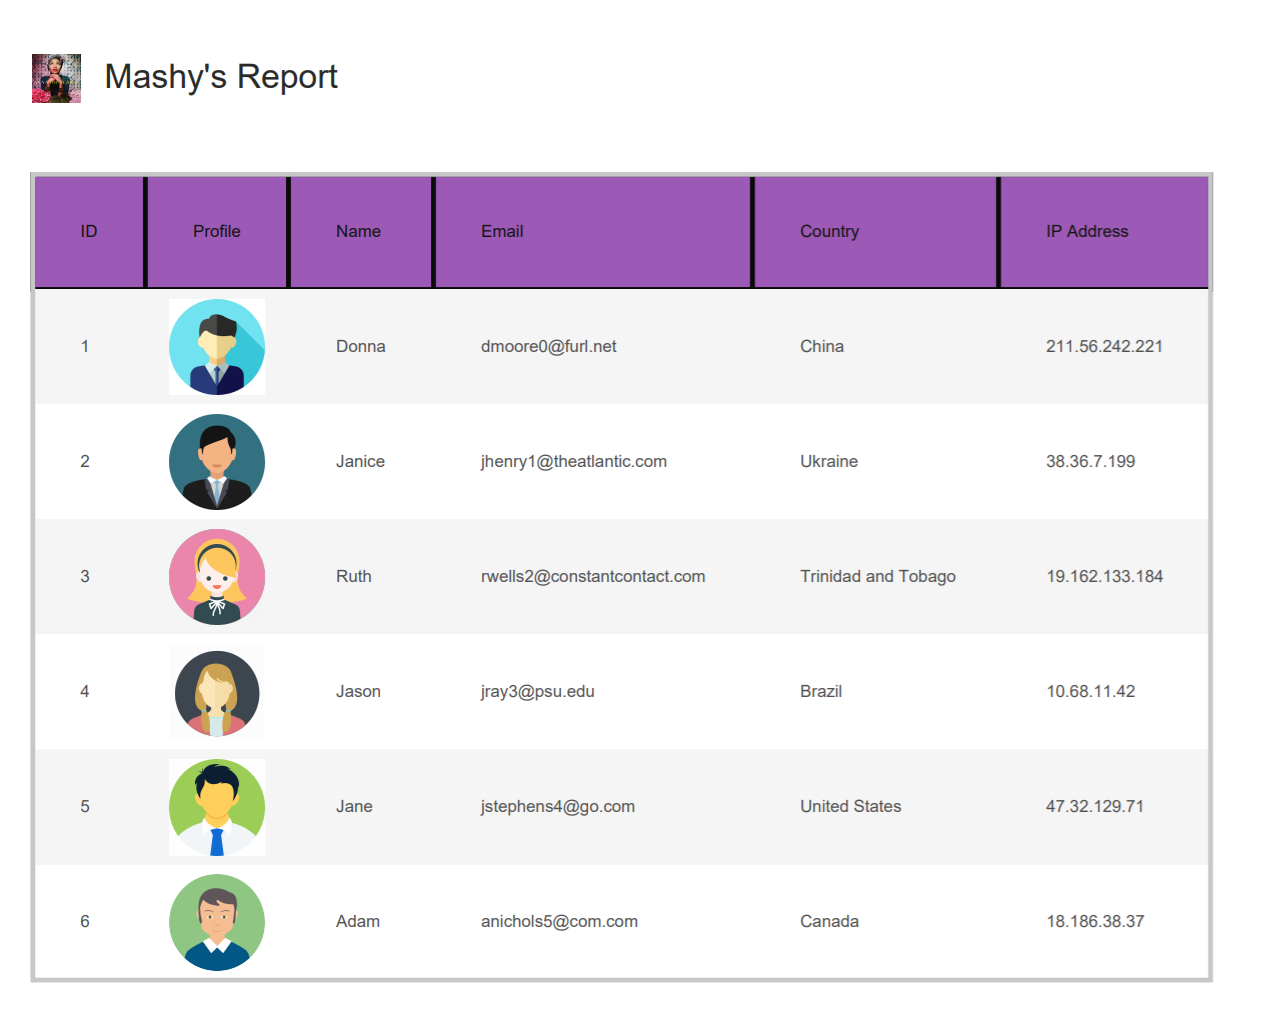Click the ID column header
The width and height of the screenshot is (1269, 1015).
pos(89,232)
